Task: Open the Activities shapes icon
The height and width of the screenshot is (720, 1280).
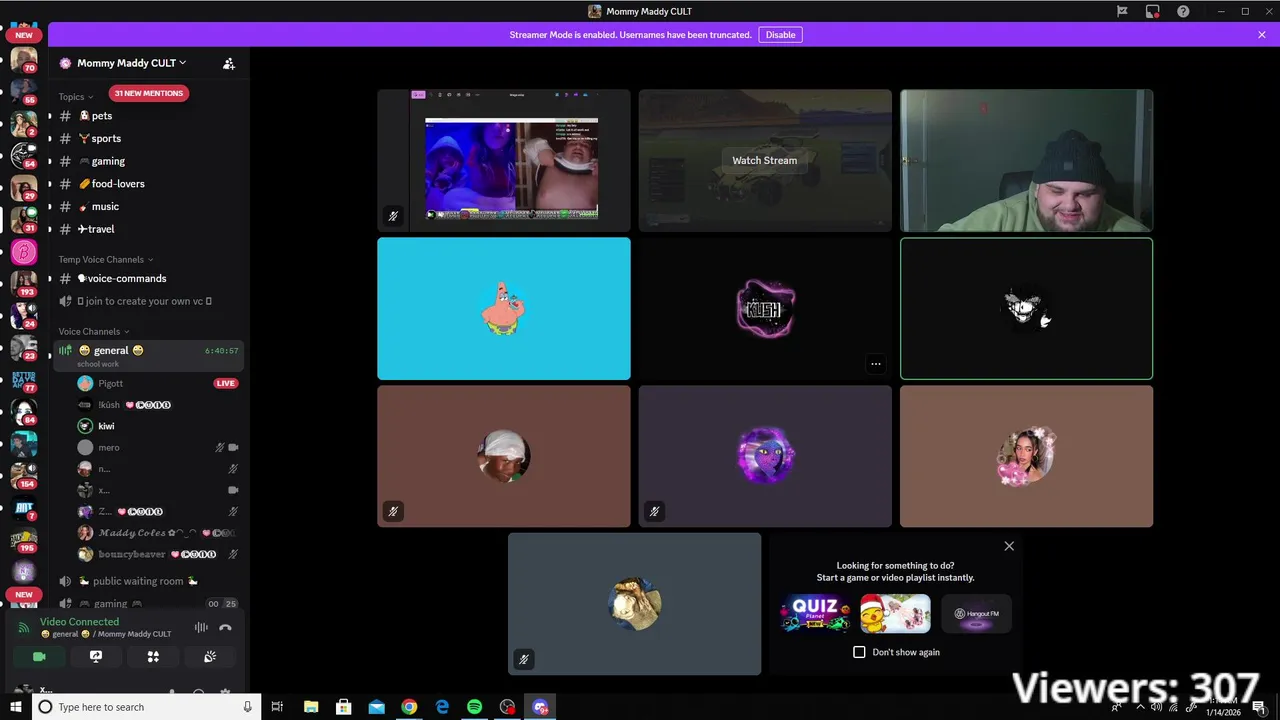Action: point(153,657)
